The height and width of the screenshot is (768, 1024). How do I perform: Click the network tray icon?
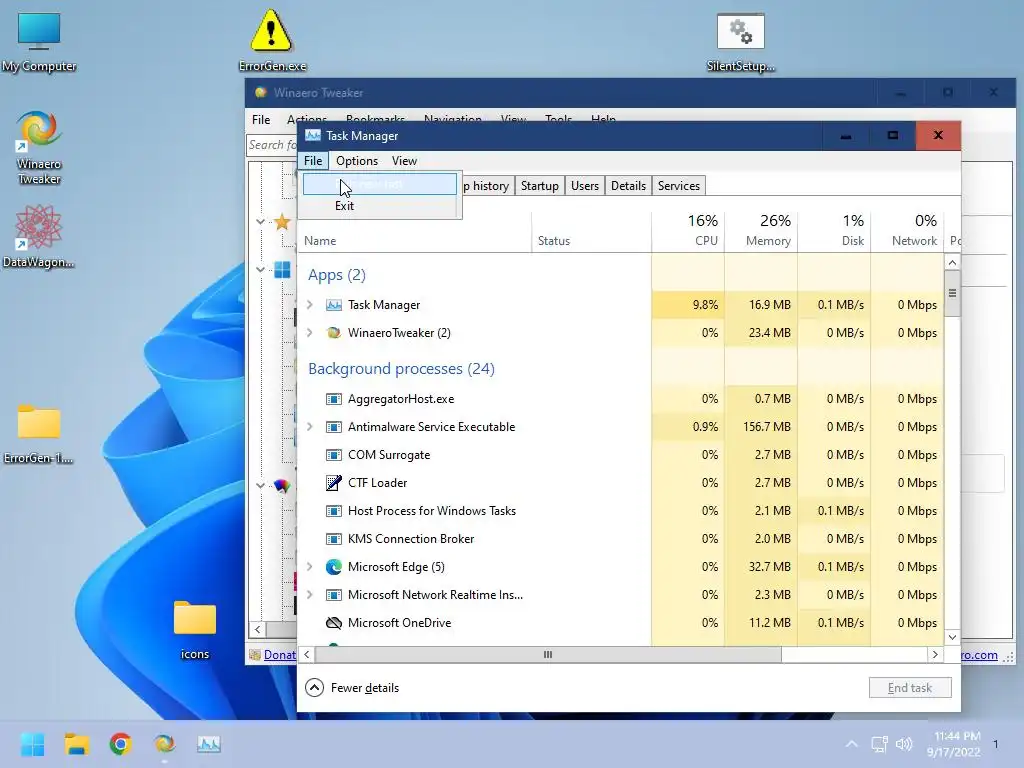879,744
